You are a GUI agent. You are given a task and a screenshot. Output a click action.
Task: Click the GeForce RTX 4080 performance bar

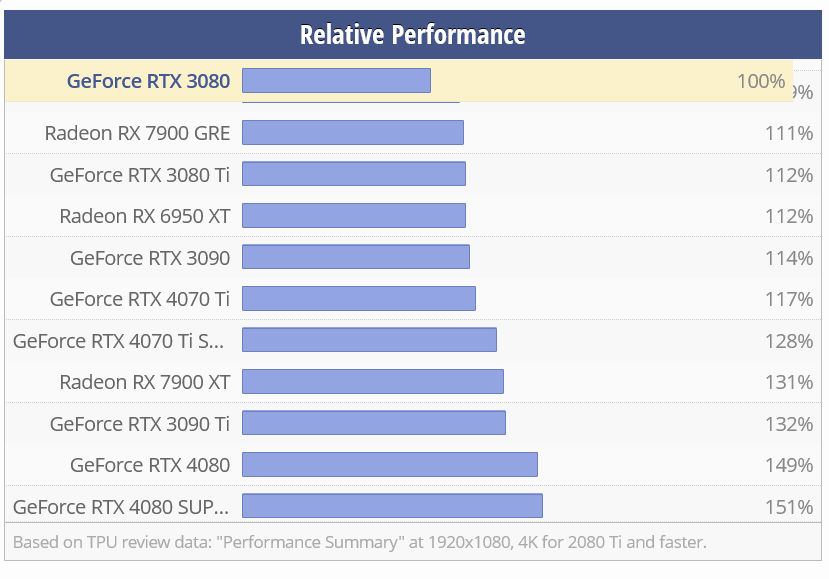point(389,465)
